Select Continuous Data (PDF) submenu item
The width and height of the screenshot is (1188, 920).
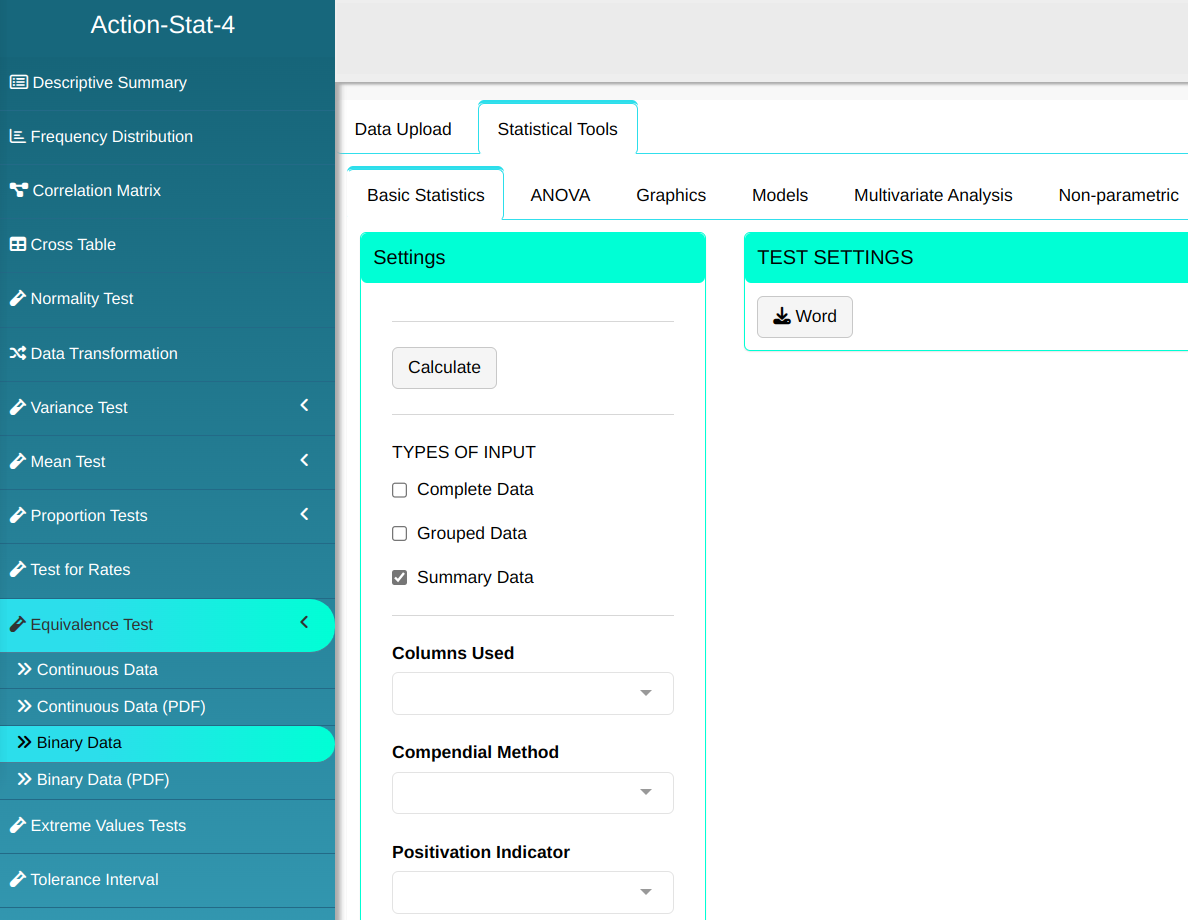click(x=121, y=707)
